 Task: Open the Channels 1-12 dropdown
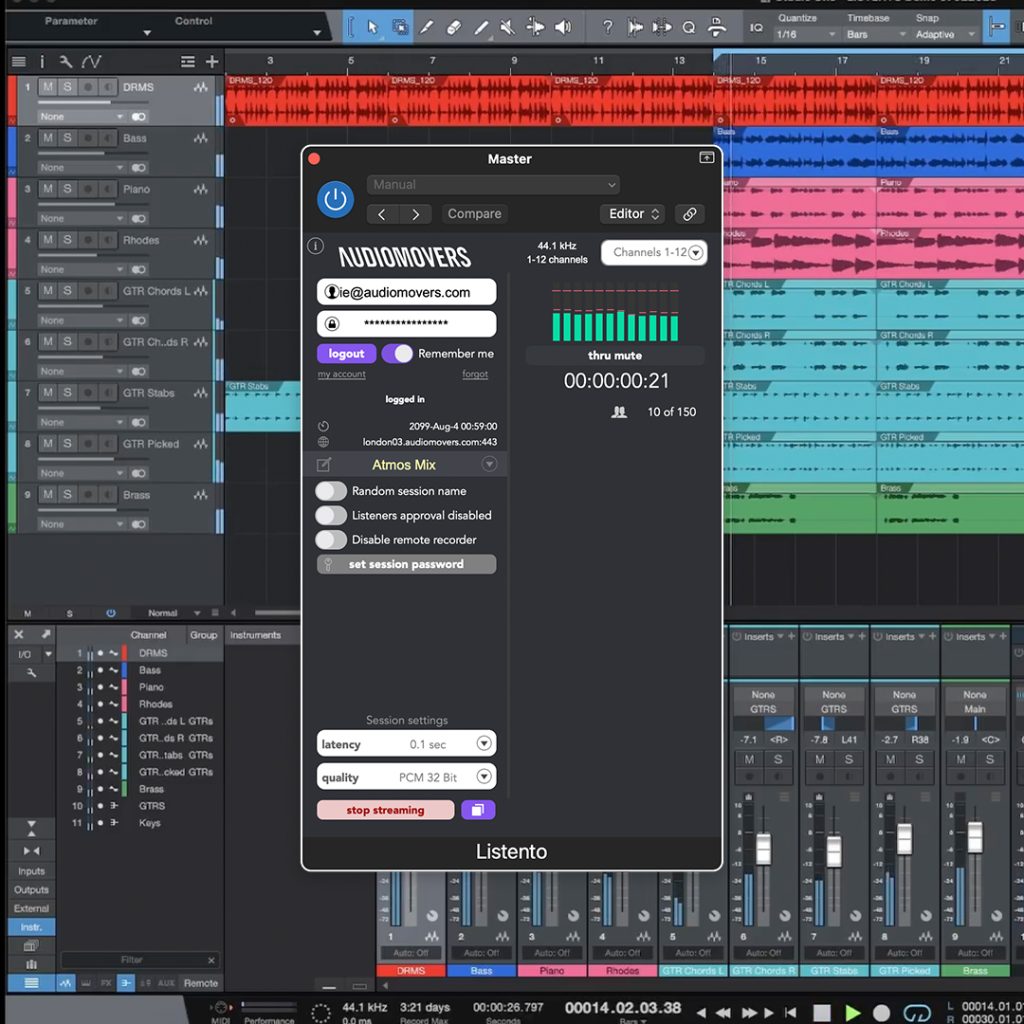(655, 252)
